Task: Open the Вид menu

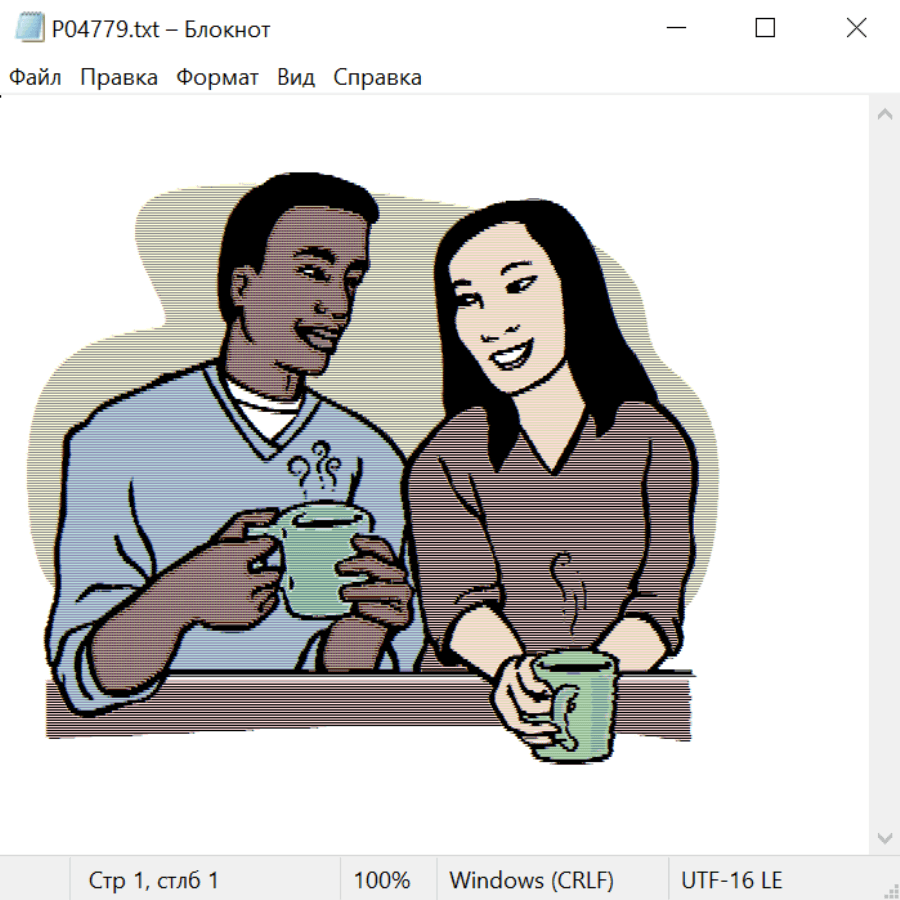Action: (x=296, y=78)
